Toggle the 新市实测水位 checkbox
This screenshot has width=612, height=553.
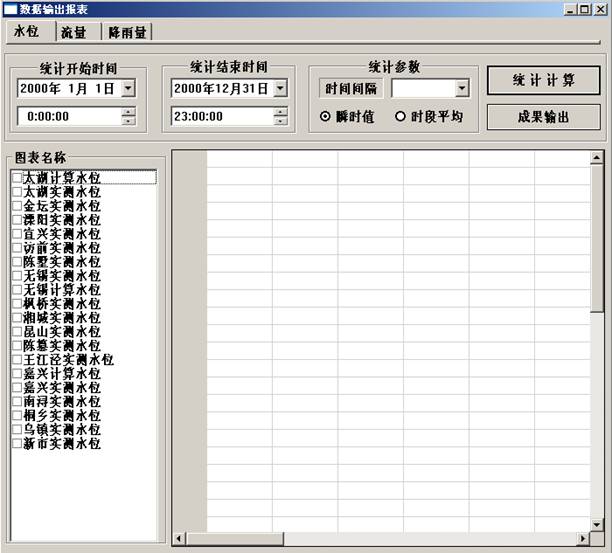(x=16, y=444)
